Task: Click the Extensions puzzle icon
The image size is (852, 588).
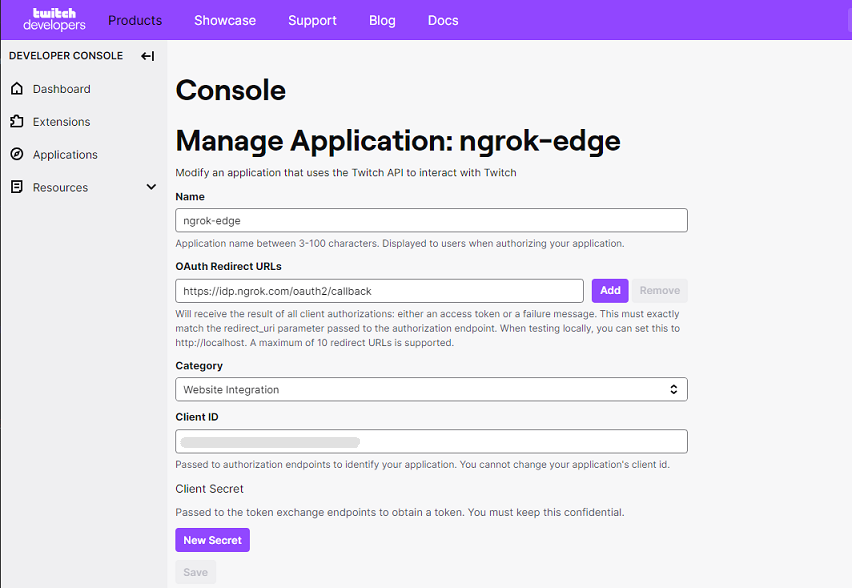Action: pos(17,121)
